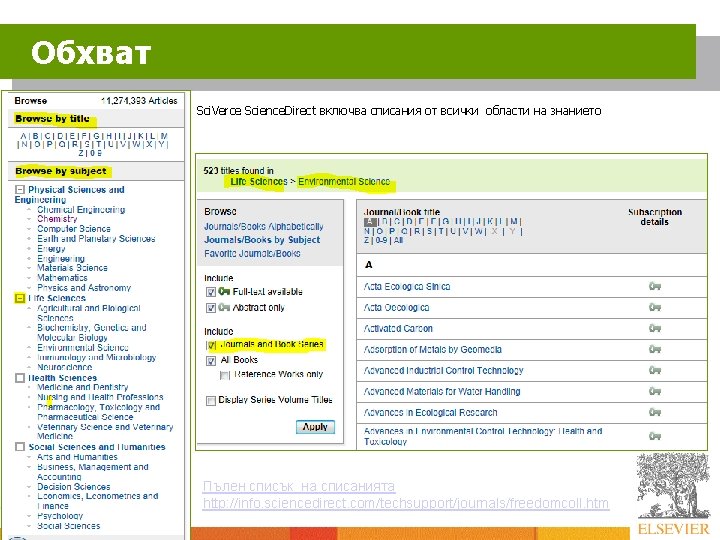Open Advanced Materials for Water Handling
This screenshot has height=540, width=720.
pyautogui.click(x=442, y=392)
